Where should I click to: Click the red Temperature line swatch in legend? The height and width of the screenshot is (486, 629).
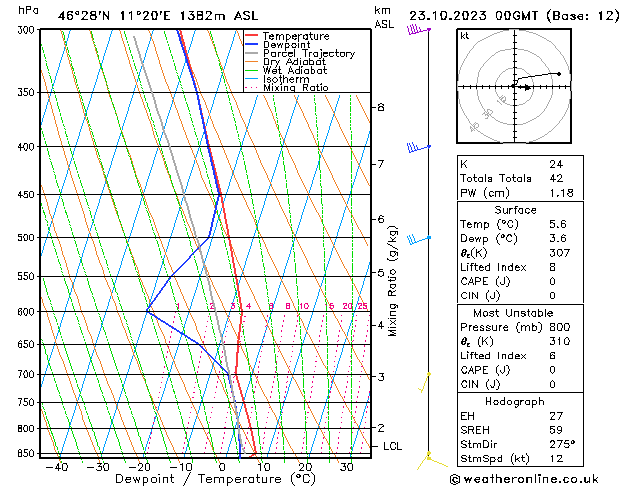(252, 36)
